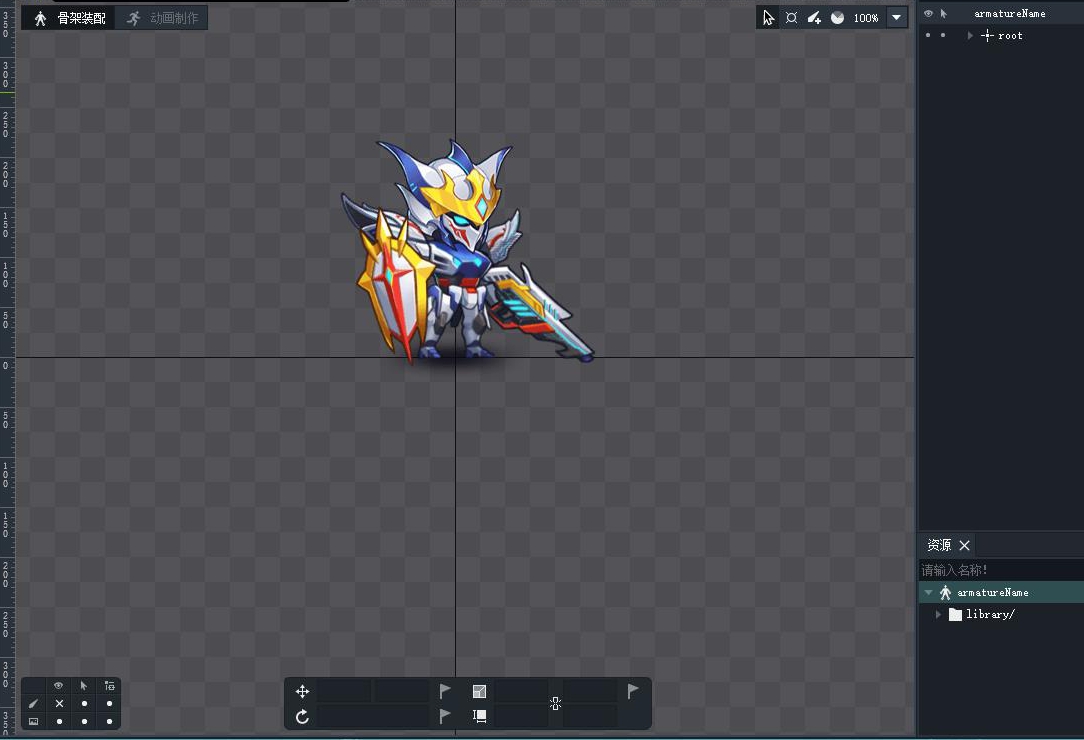The image size is (1084, 740).
Task: Select the root row in the scene tree
Action: tap(1000, 35)
